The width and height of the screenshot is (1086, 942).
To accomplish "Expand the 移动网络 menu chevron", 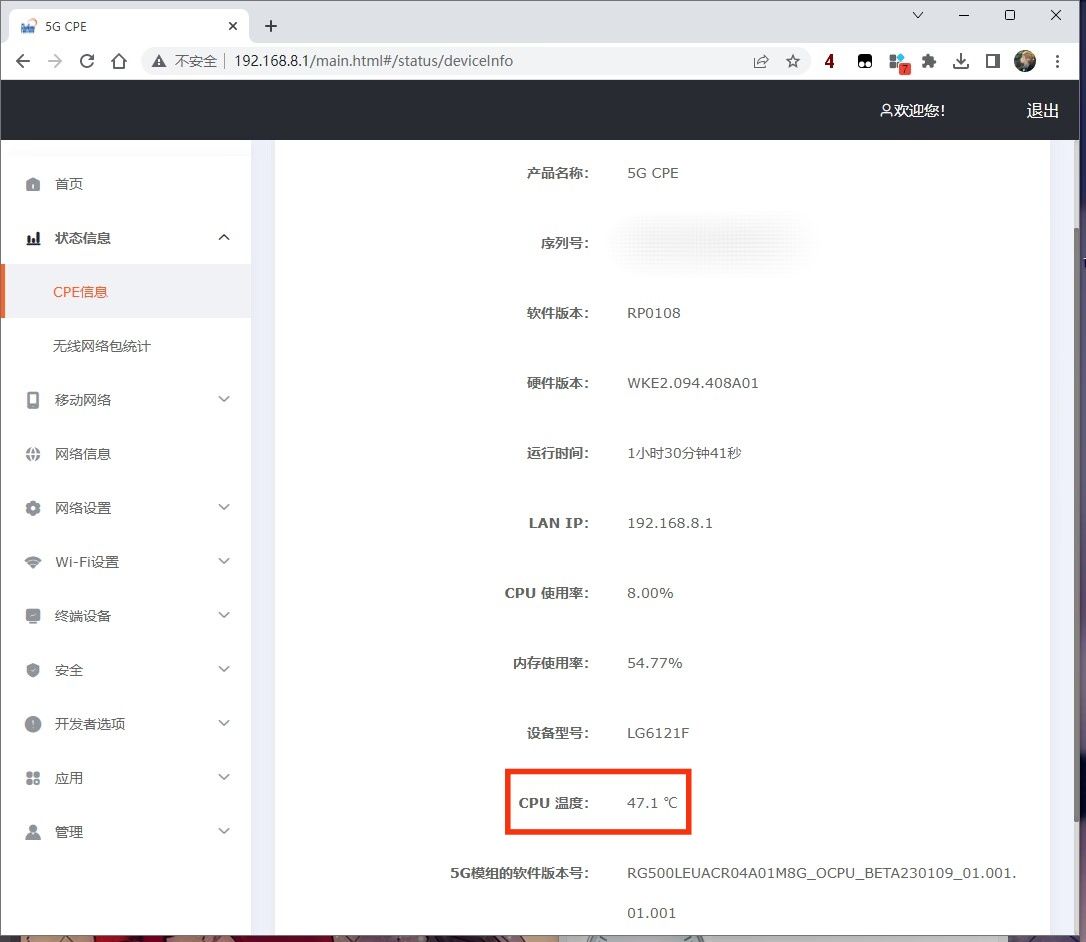I will click(224, 399).
